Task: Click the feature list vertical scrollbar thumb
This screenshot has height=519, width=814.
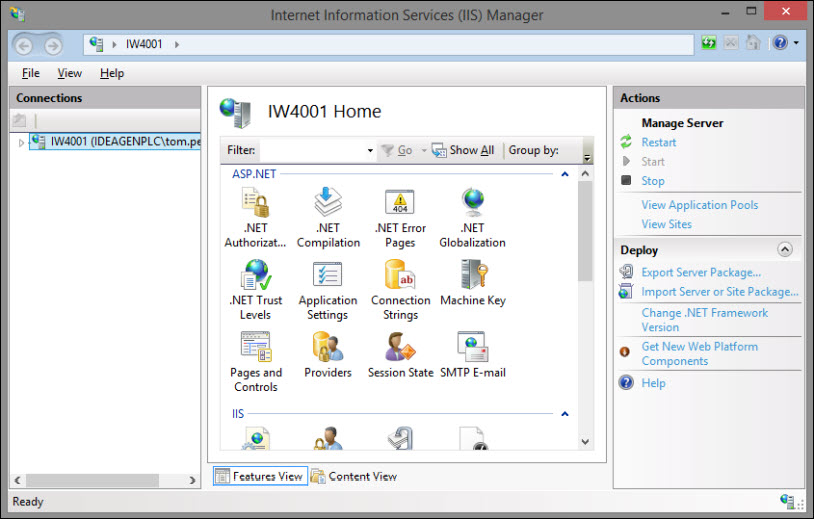Action: coord(585,231)
